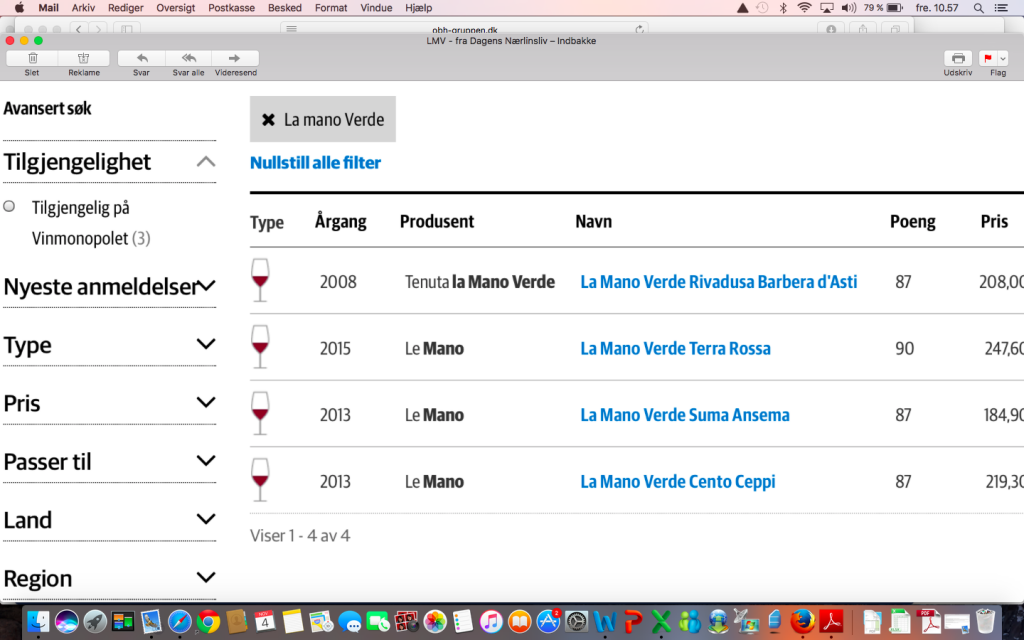The height and width of the screenshot is (640, 1024).
Task: Open Firefox from the Dock
Action: pyautogui.click(x=803, y=621)
